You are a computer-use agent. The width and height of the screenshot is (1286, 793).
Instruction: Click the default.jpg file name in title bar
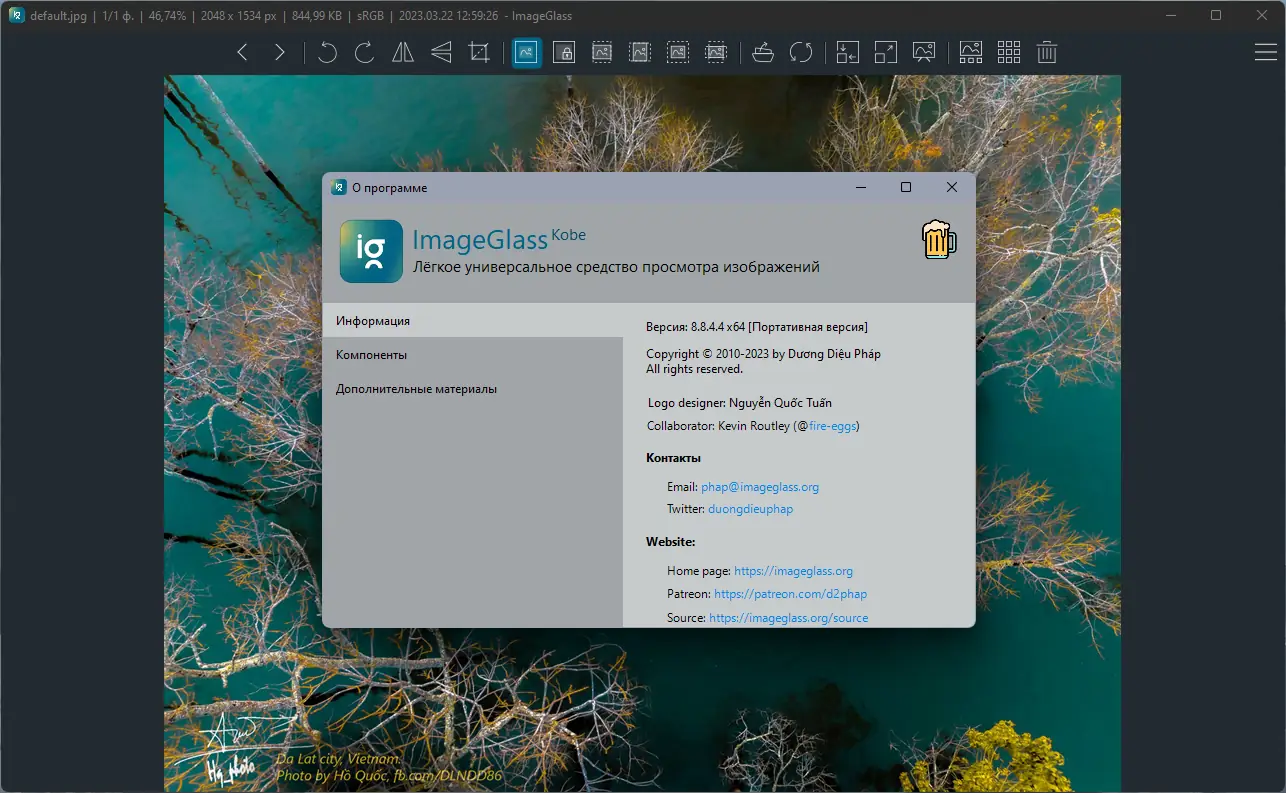[59, 15]
